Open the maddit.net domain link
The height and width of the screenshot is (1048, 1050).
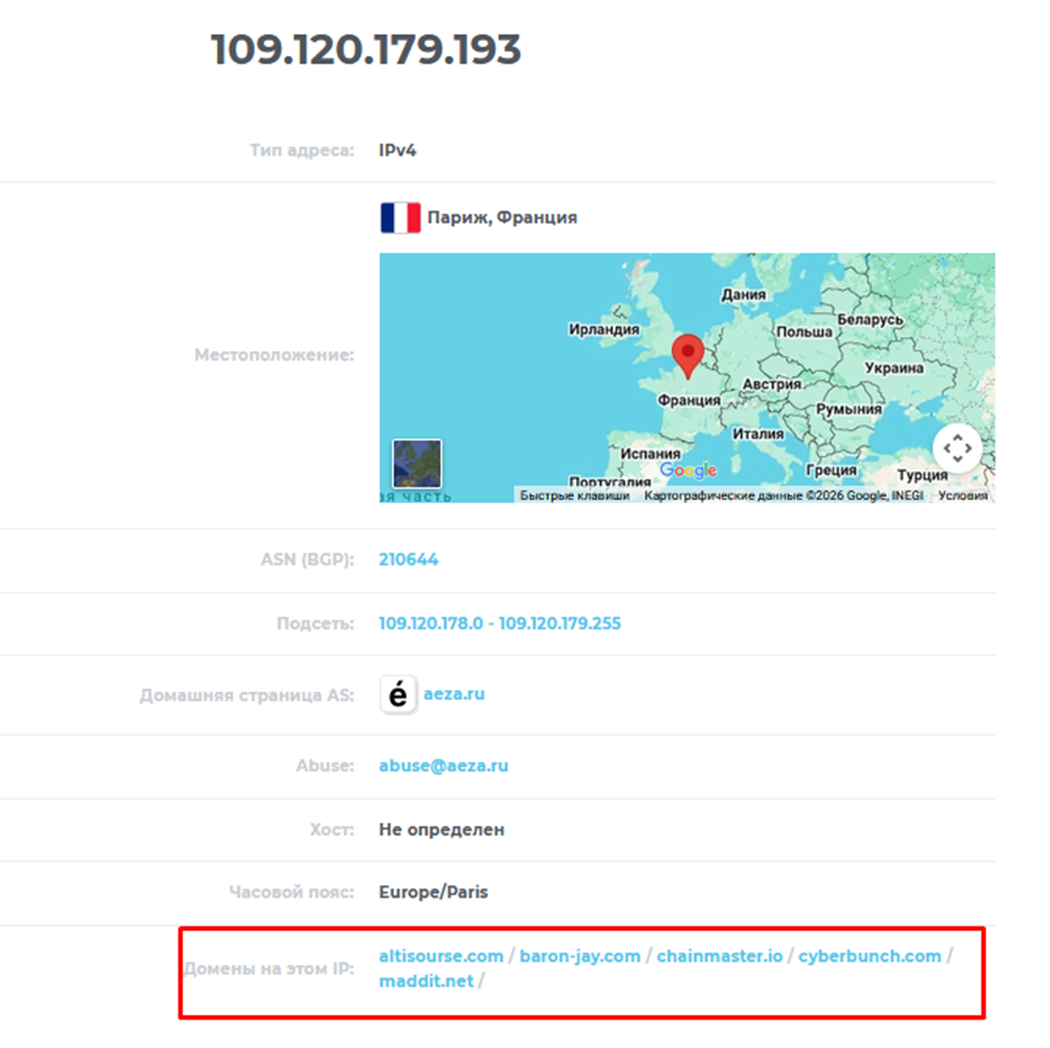(x=426, y=982)
